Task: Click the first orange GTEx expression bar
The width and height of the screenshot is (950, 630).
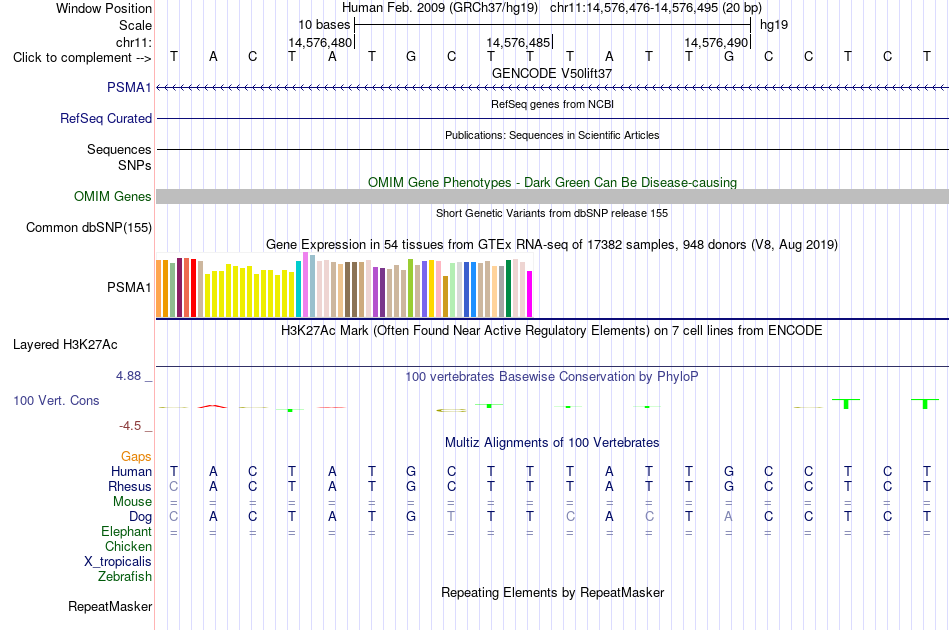Action: click(x=159, y=288)
